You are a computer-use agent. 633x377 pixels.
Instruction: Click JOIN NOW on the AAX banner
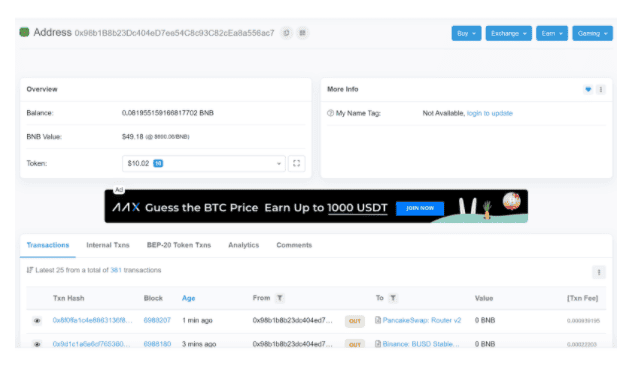tap(420, 208)
